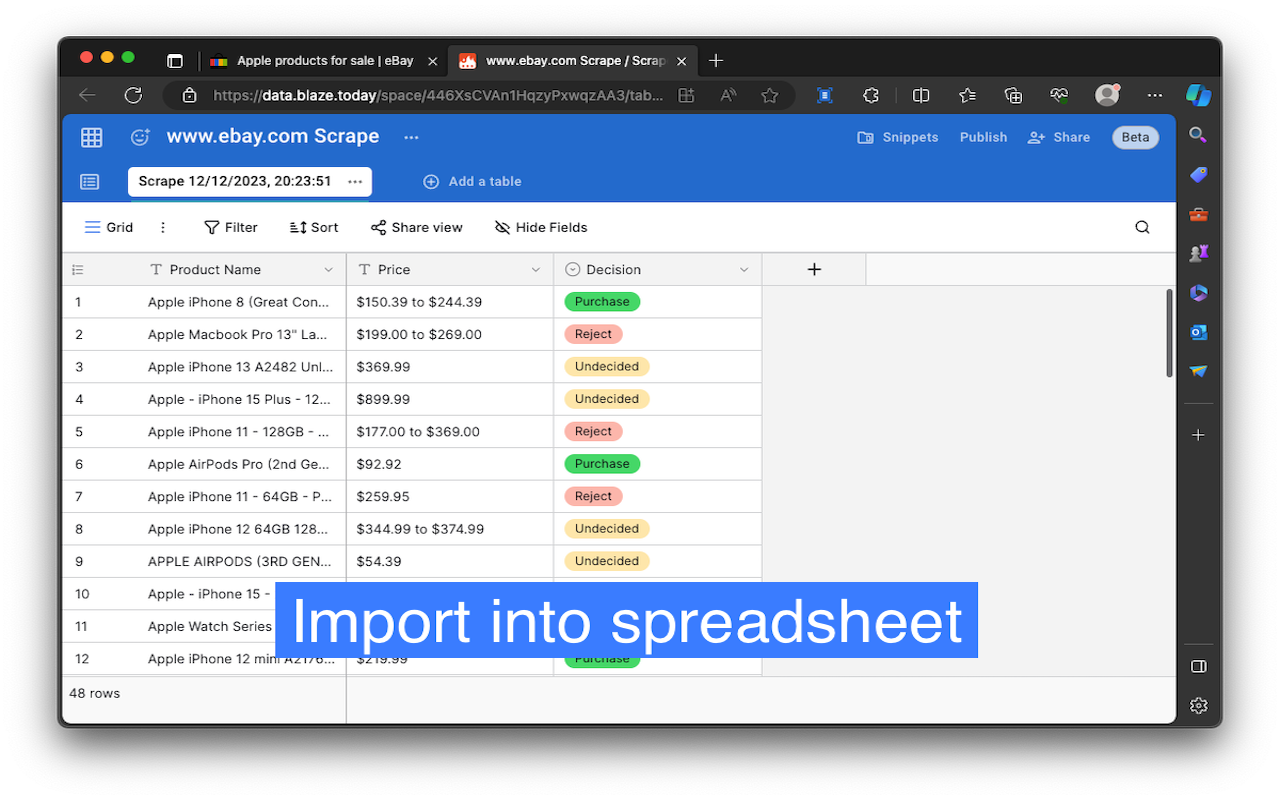This screenshot has height=800, width=1280.
Task: Open the Edge sidebar search icon
Action: click(x=1198, y=135)
